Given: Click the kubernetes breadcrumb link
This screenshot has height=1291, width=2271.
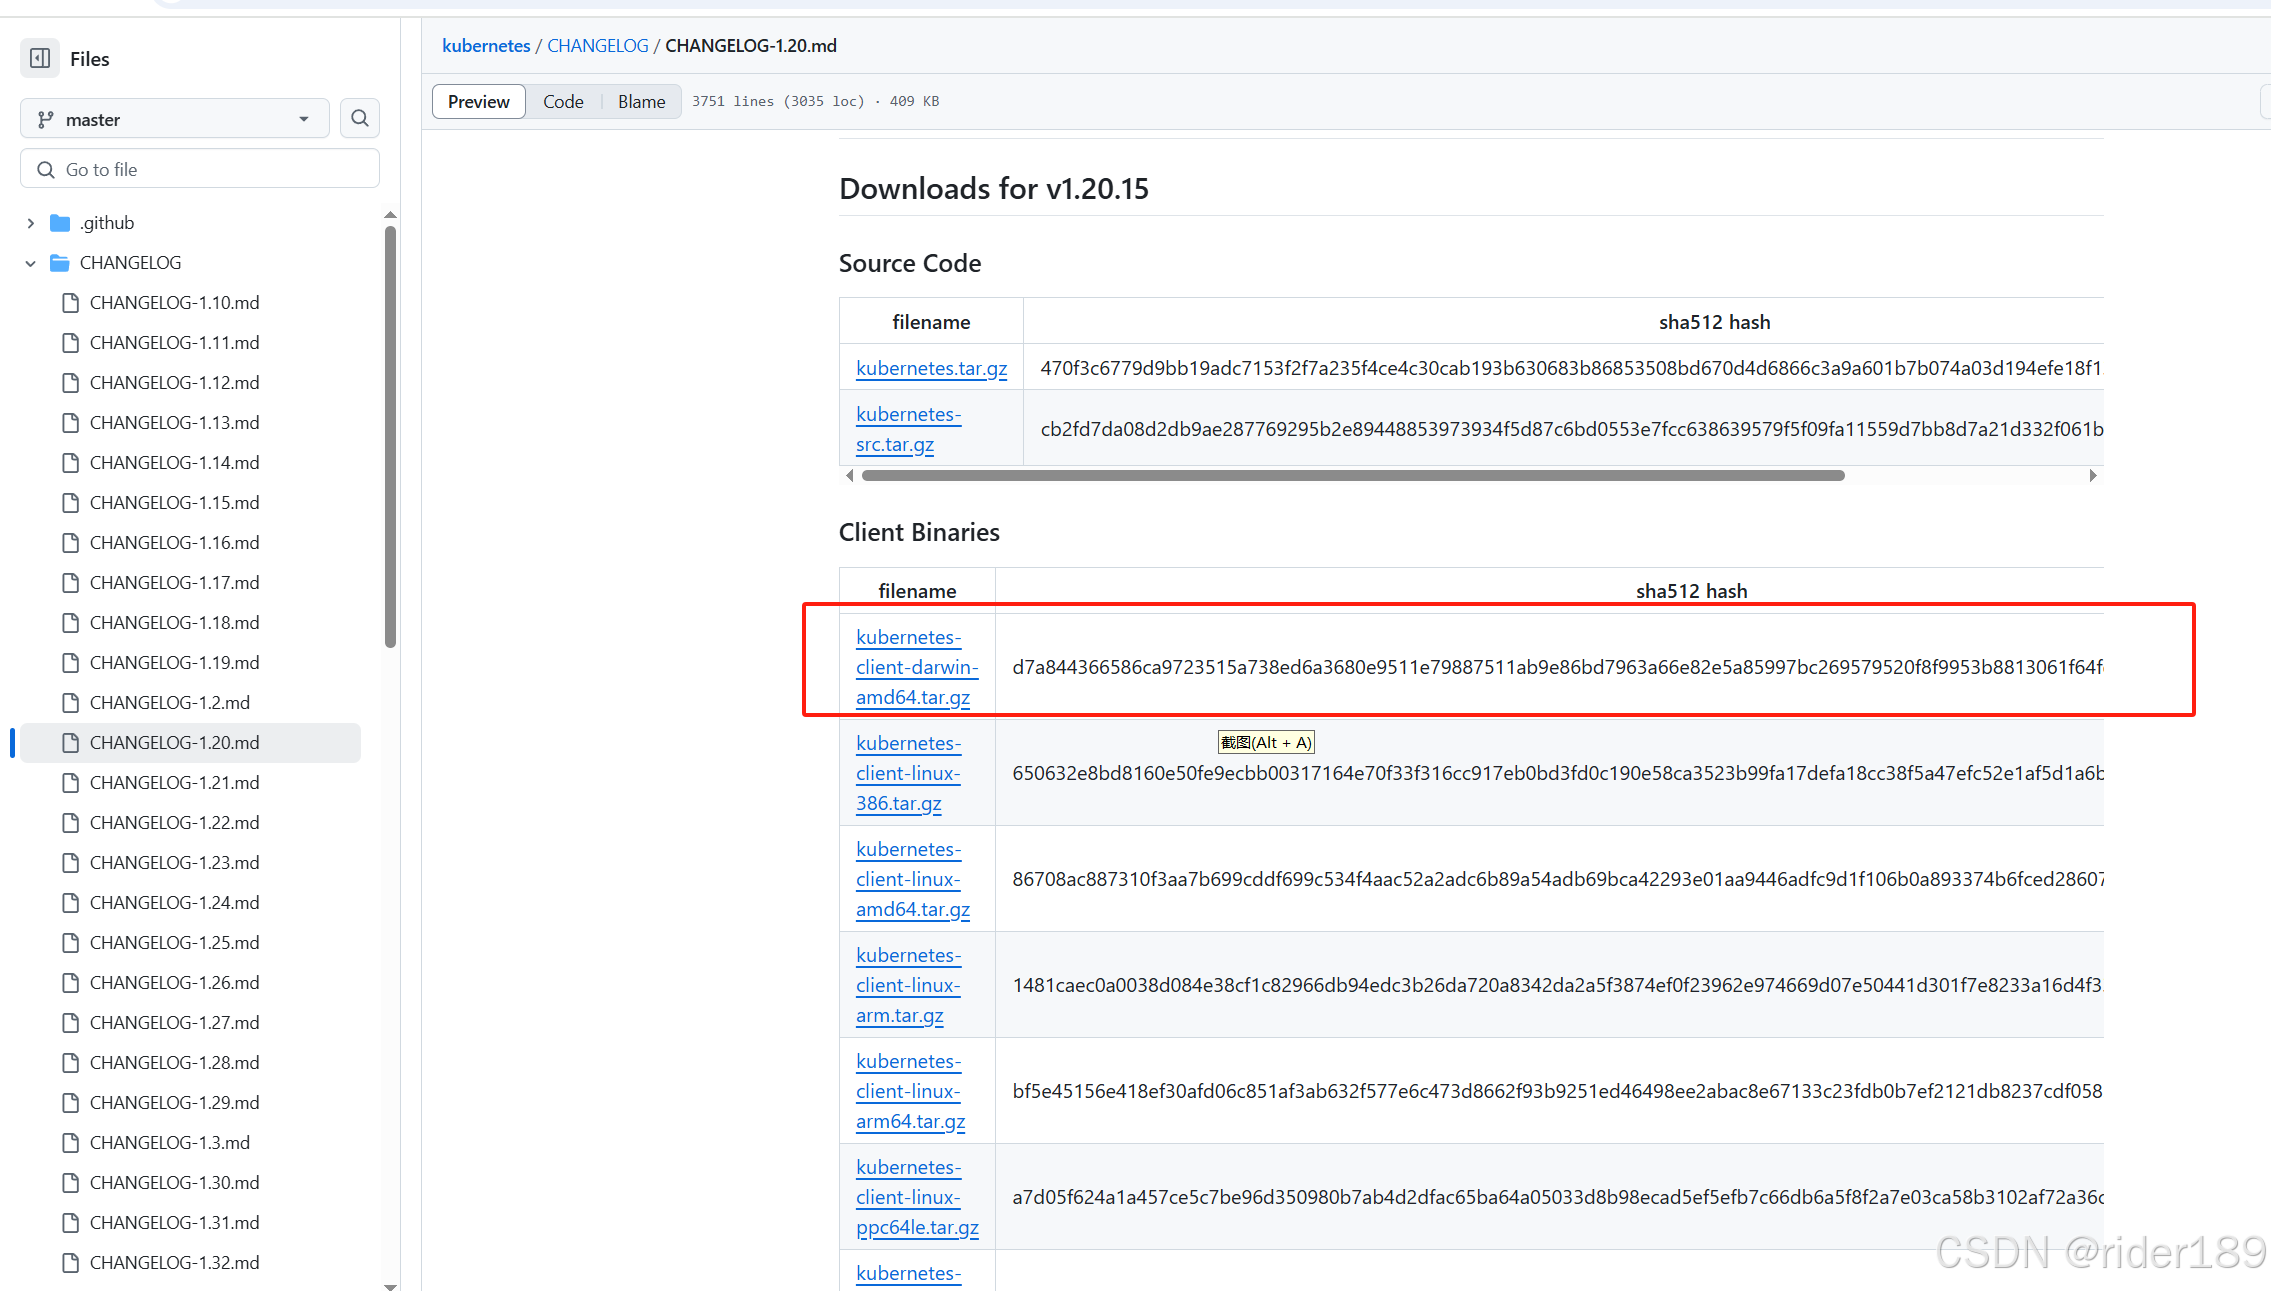Looking at the screenshot, I should pos(486,46).
